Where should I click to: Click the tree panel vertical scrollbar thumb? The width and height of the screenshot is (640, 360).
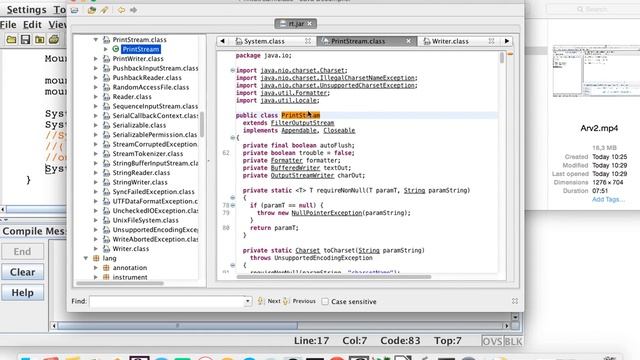coord(202,124)
